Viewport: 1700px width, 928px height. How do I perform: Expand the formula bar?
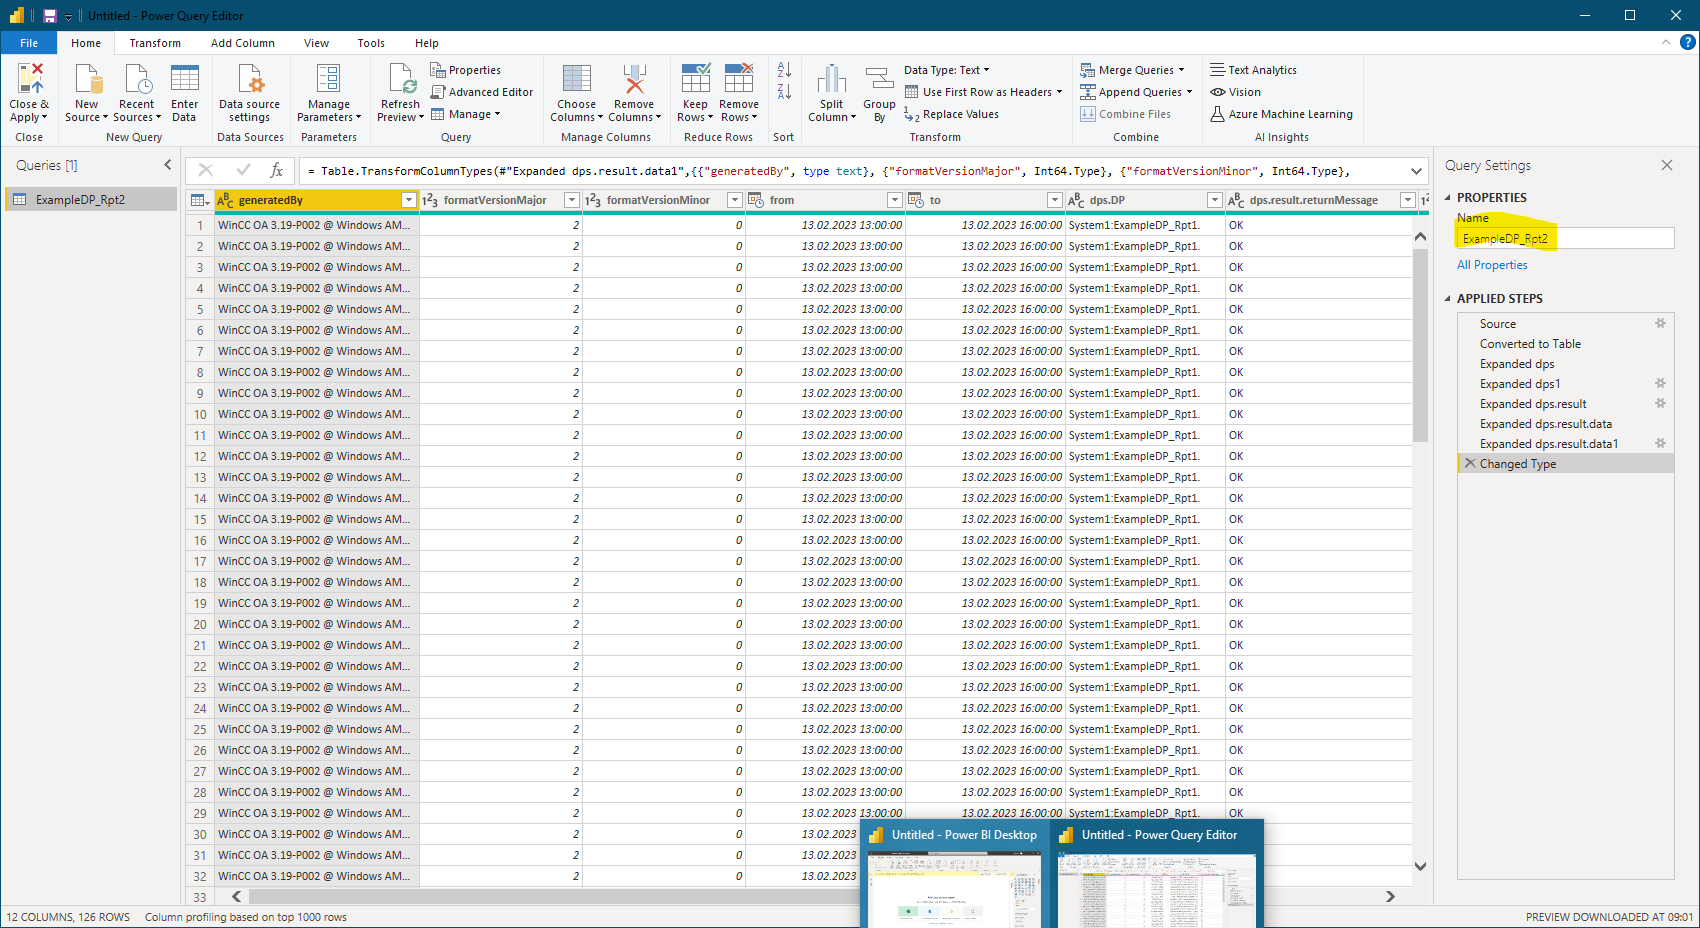(1416, 171)
